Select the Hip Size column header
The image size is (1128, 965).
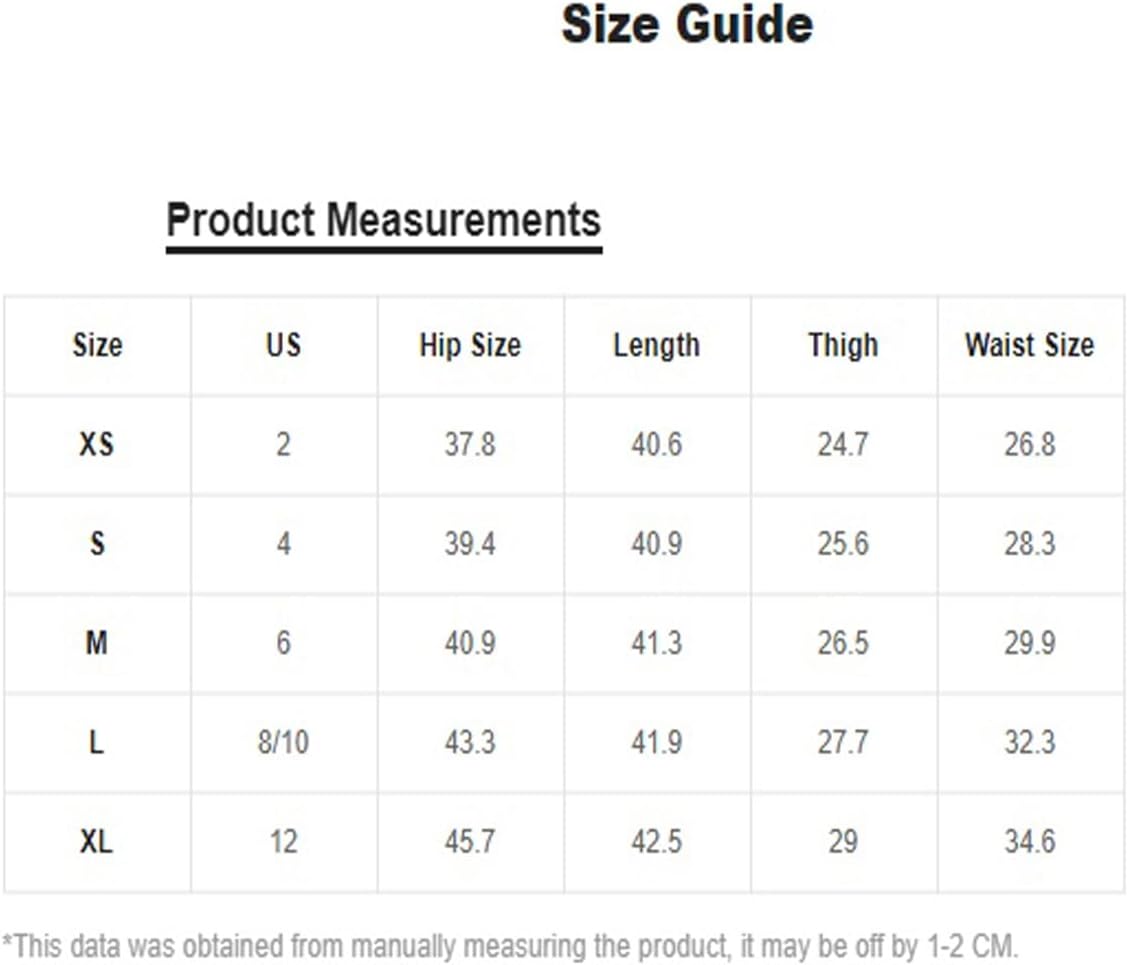pos(470,345)
